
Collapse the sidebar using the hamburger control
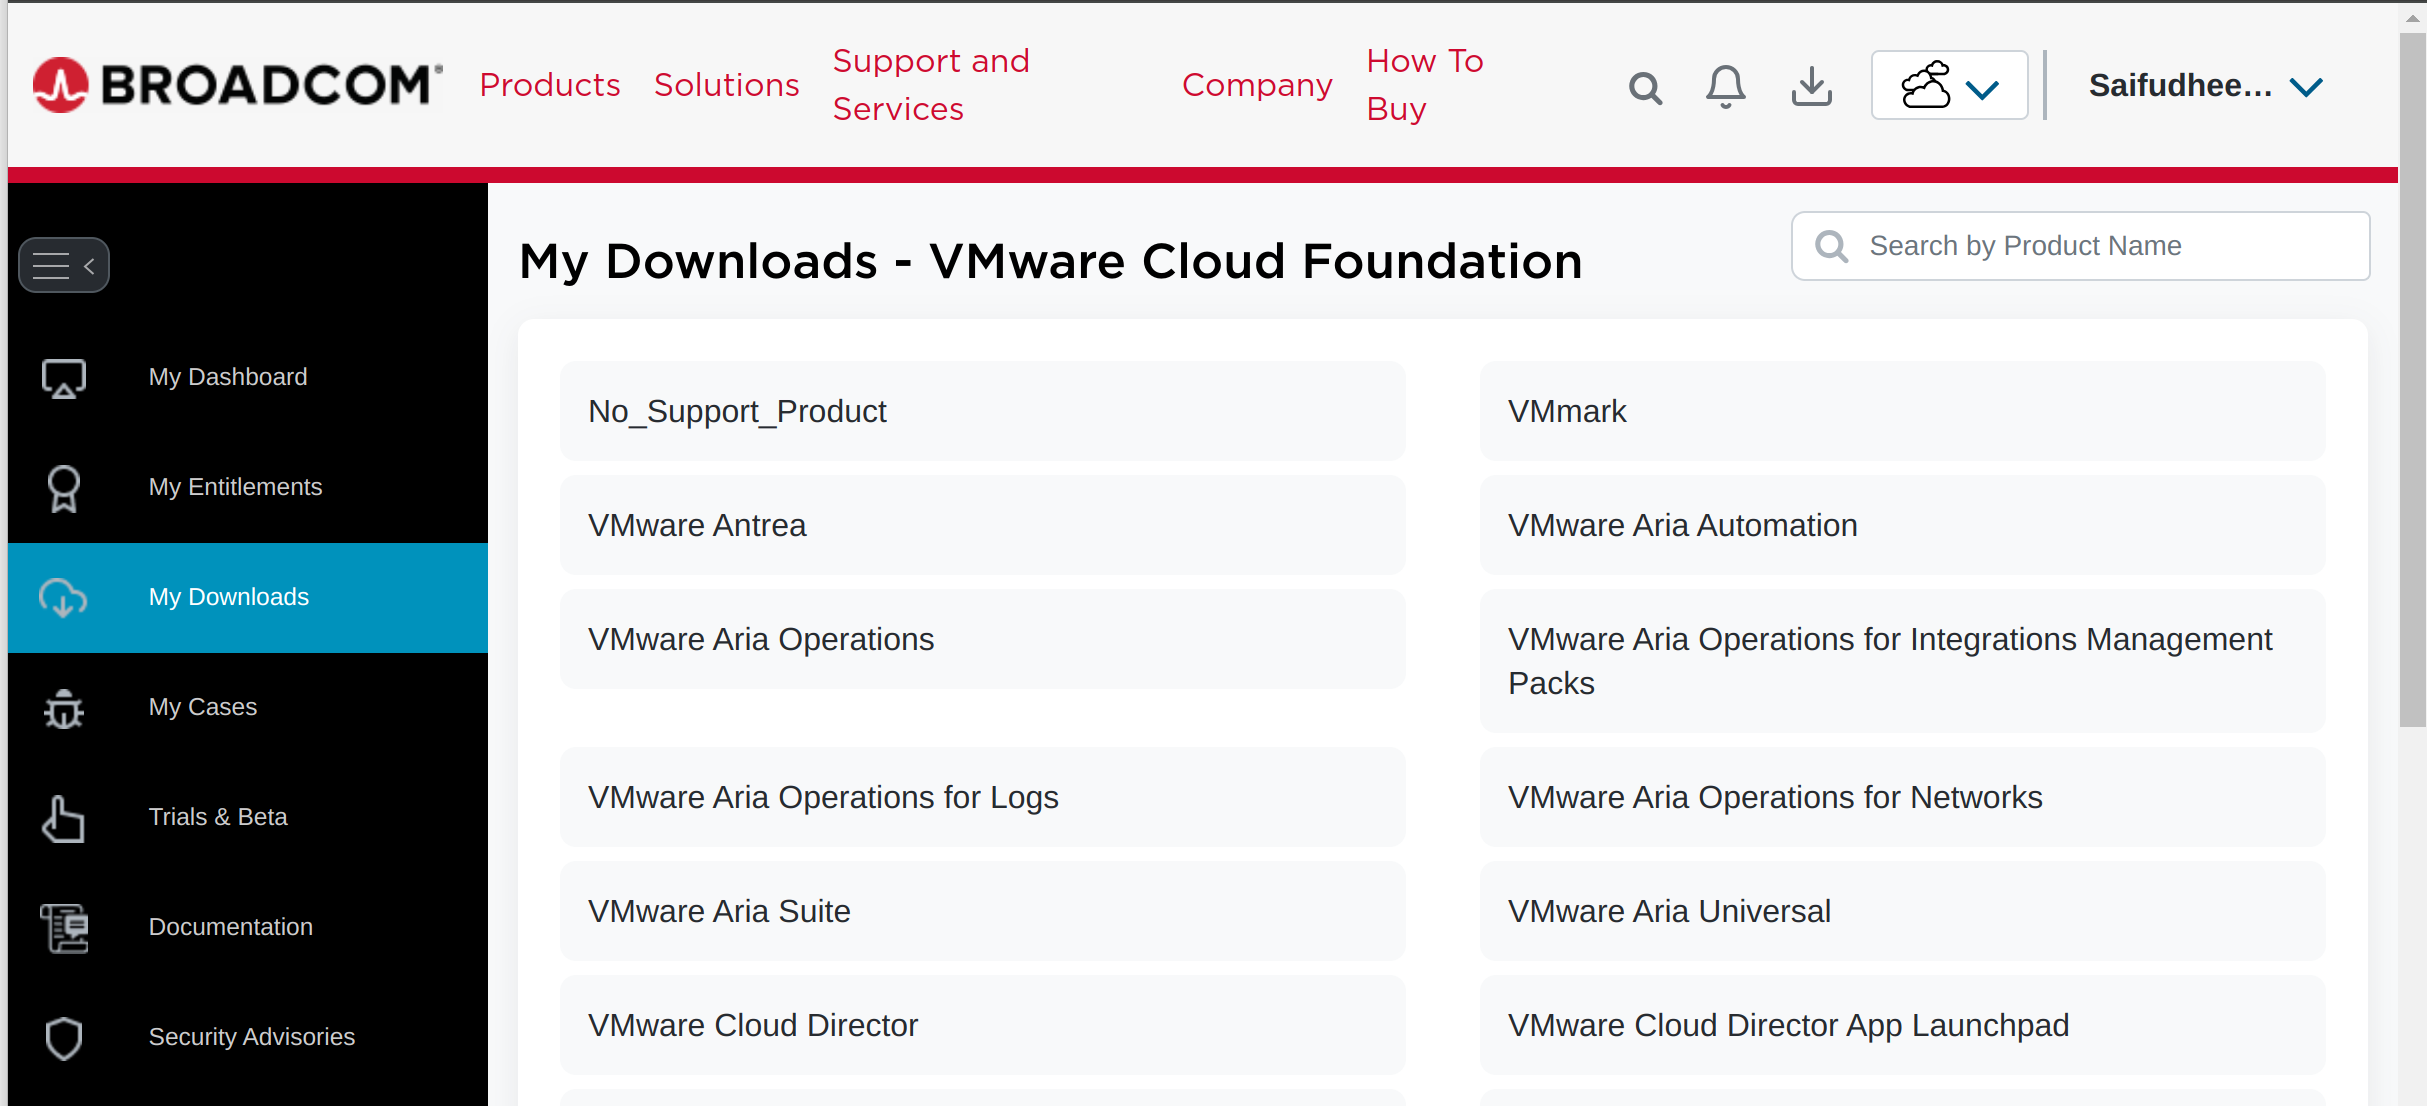(x=63, y=264)
